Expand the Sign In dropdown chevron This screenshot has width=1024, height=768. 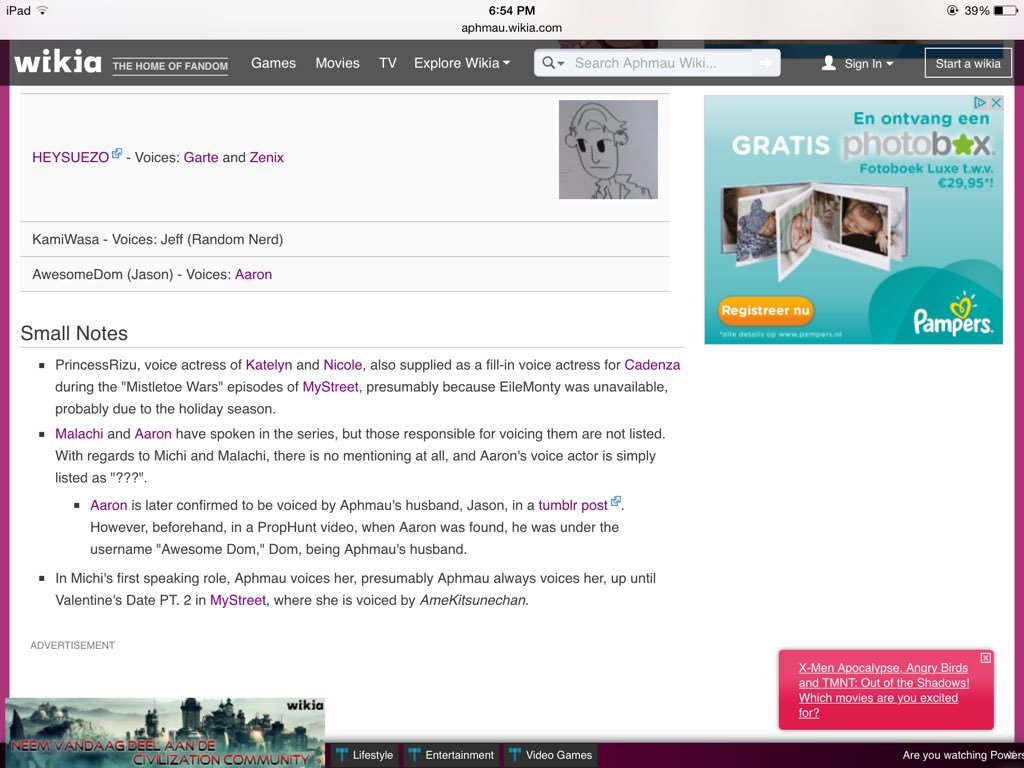click(x=888, y=63)
